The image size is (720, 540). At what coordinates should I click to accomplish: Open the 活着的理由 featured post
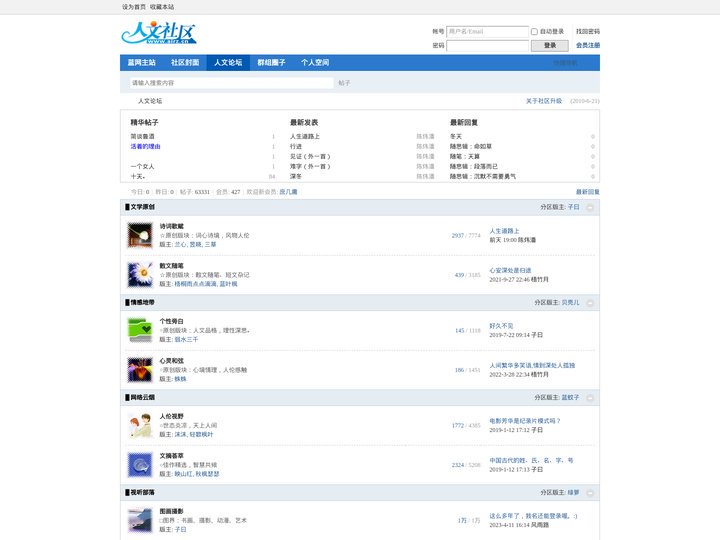pyautogui.click(x=145, y=146)
